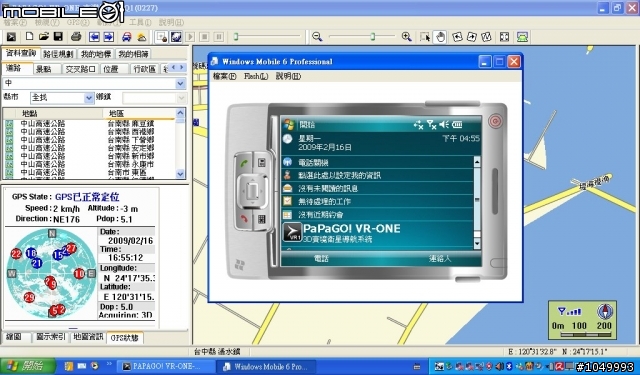Screen dimensions: 640x375
Task: Switch to the 圖示索引 bottom tab
Action: tap(51, 337)
